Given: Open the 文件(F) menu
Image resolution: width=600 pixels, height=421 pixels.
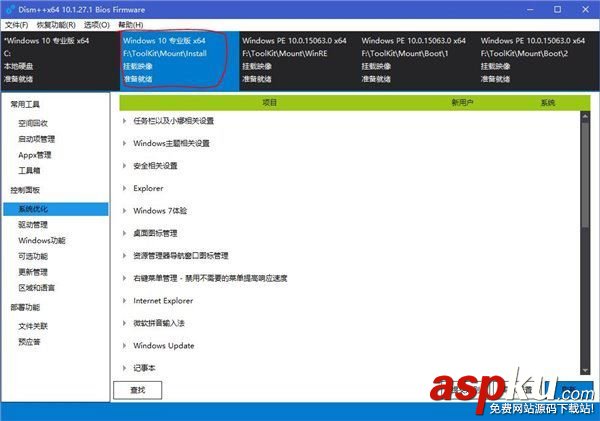Looking at the screenshot, I should (16, 25).
